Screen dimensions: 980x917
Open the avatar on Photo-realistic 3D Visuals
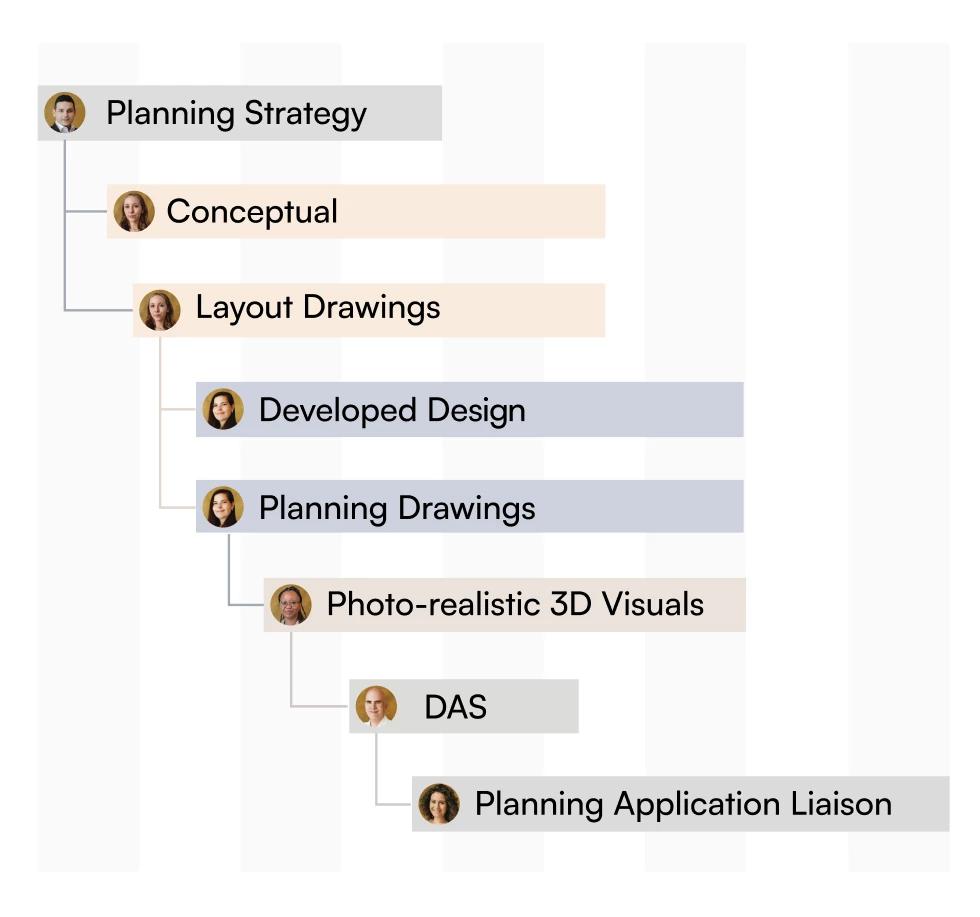(x=291, y=605)
